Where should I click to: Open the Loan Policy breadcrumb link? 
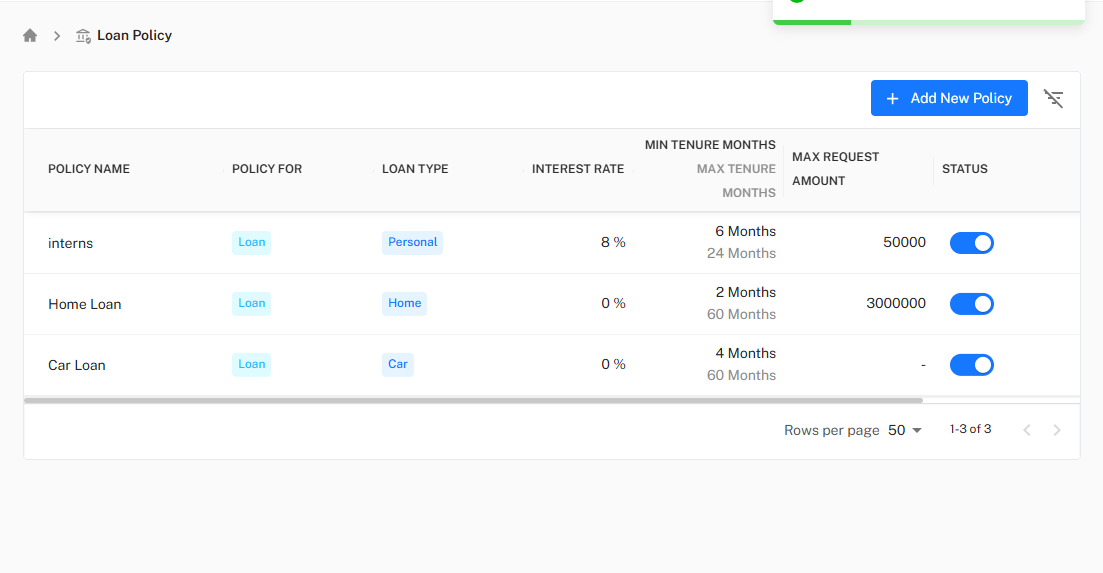(134, 36)
